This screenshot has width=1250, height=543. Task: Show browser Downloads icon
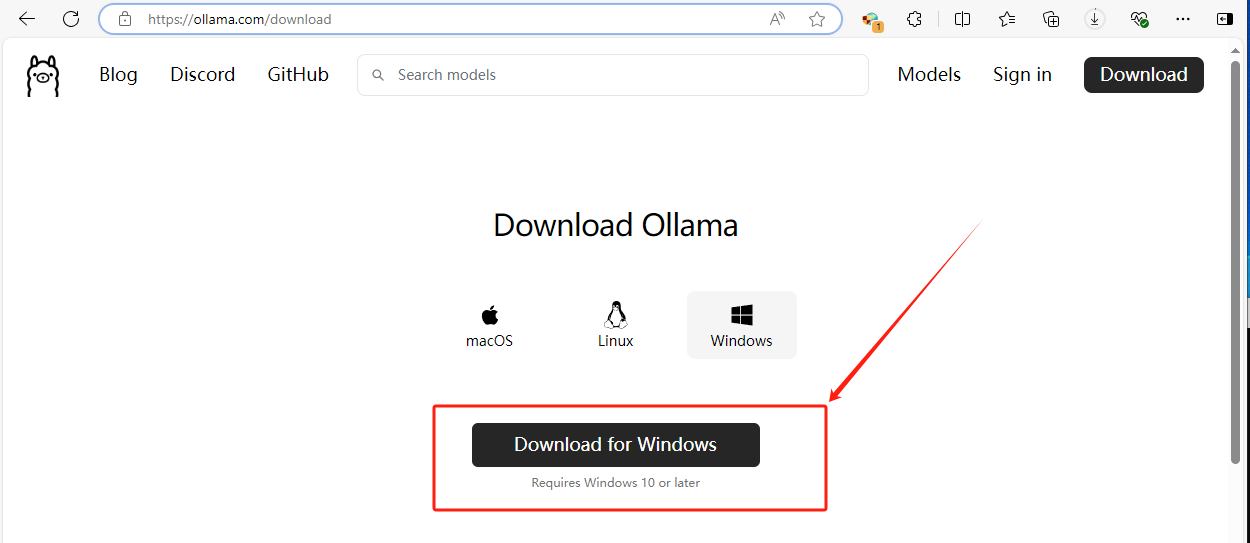click(x=1095, y=19)
